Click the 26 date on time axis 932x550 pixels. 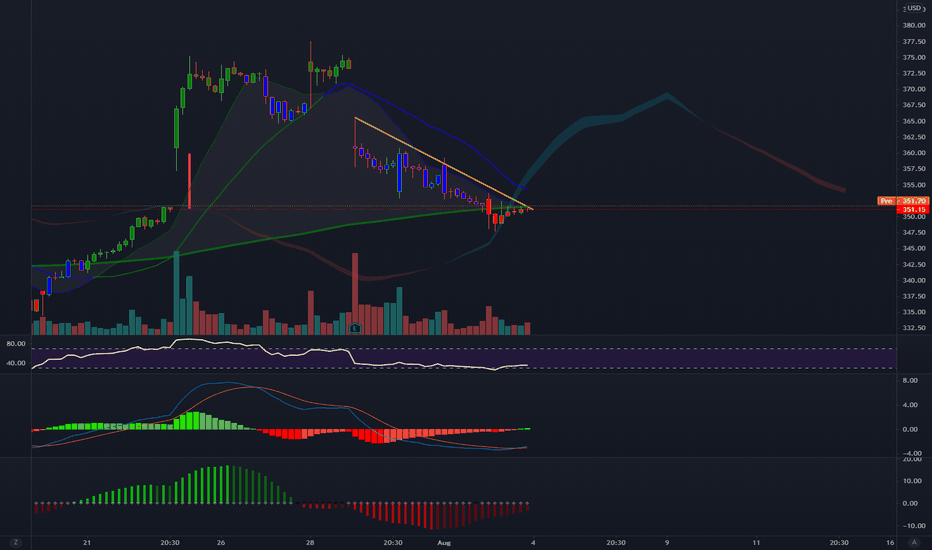click(x=221, y=542)
